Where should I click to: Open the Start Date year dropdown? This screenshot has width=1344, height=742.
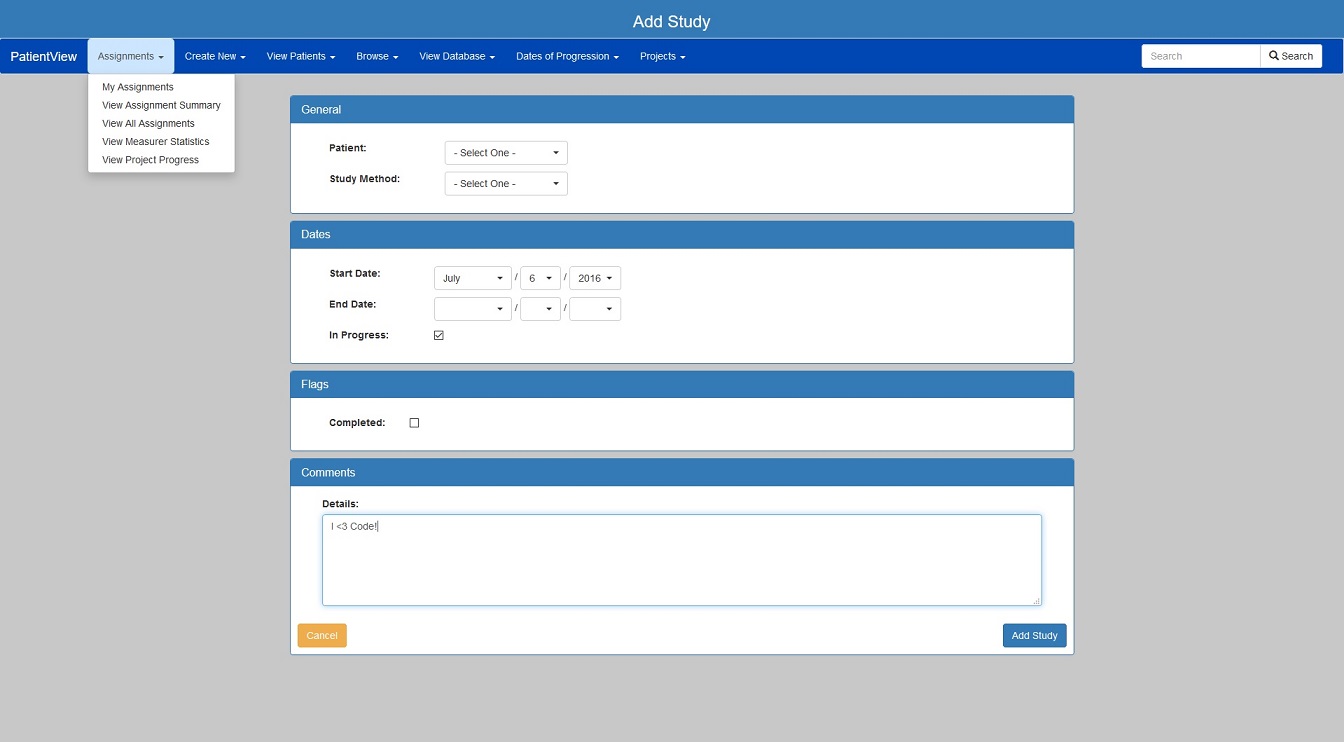[x=595, y=278]
